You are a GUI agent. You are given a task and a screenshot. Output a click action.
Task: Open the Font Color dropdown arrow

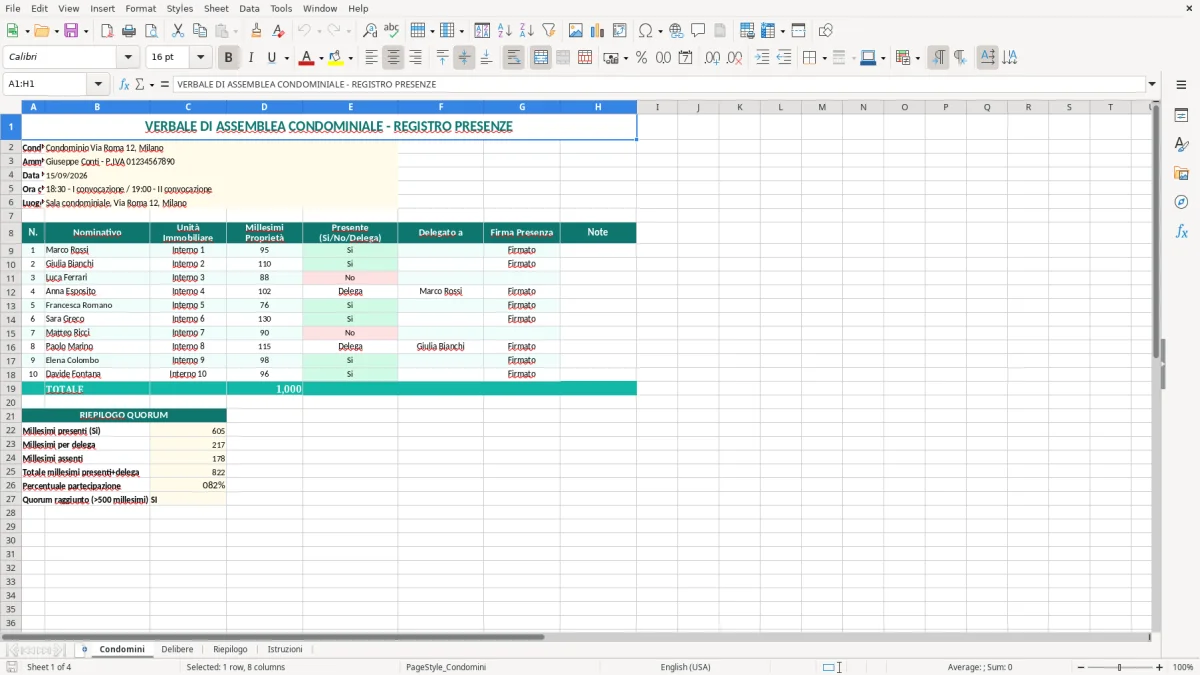tap(320, 58)
